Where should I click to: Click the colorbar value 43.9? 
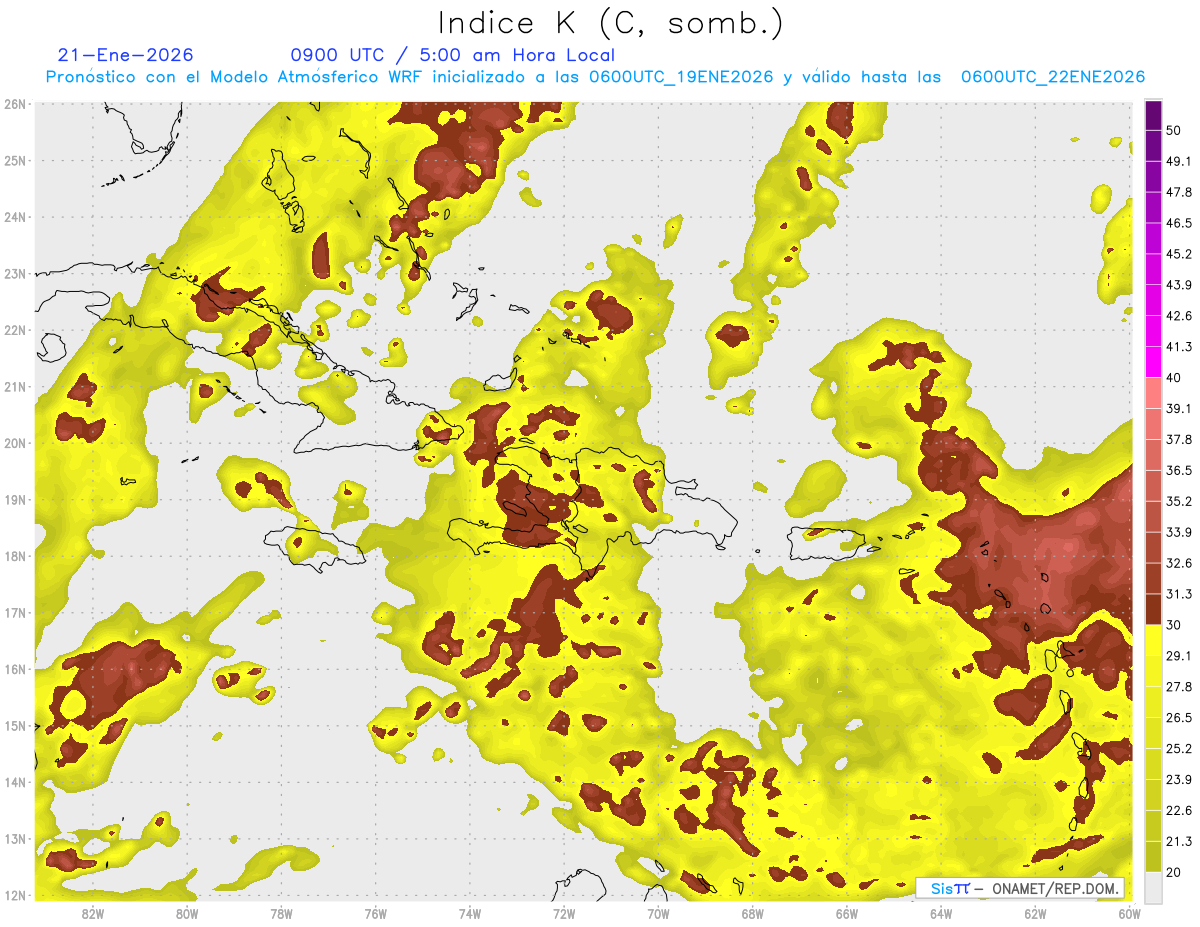[1178, 285]
